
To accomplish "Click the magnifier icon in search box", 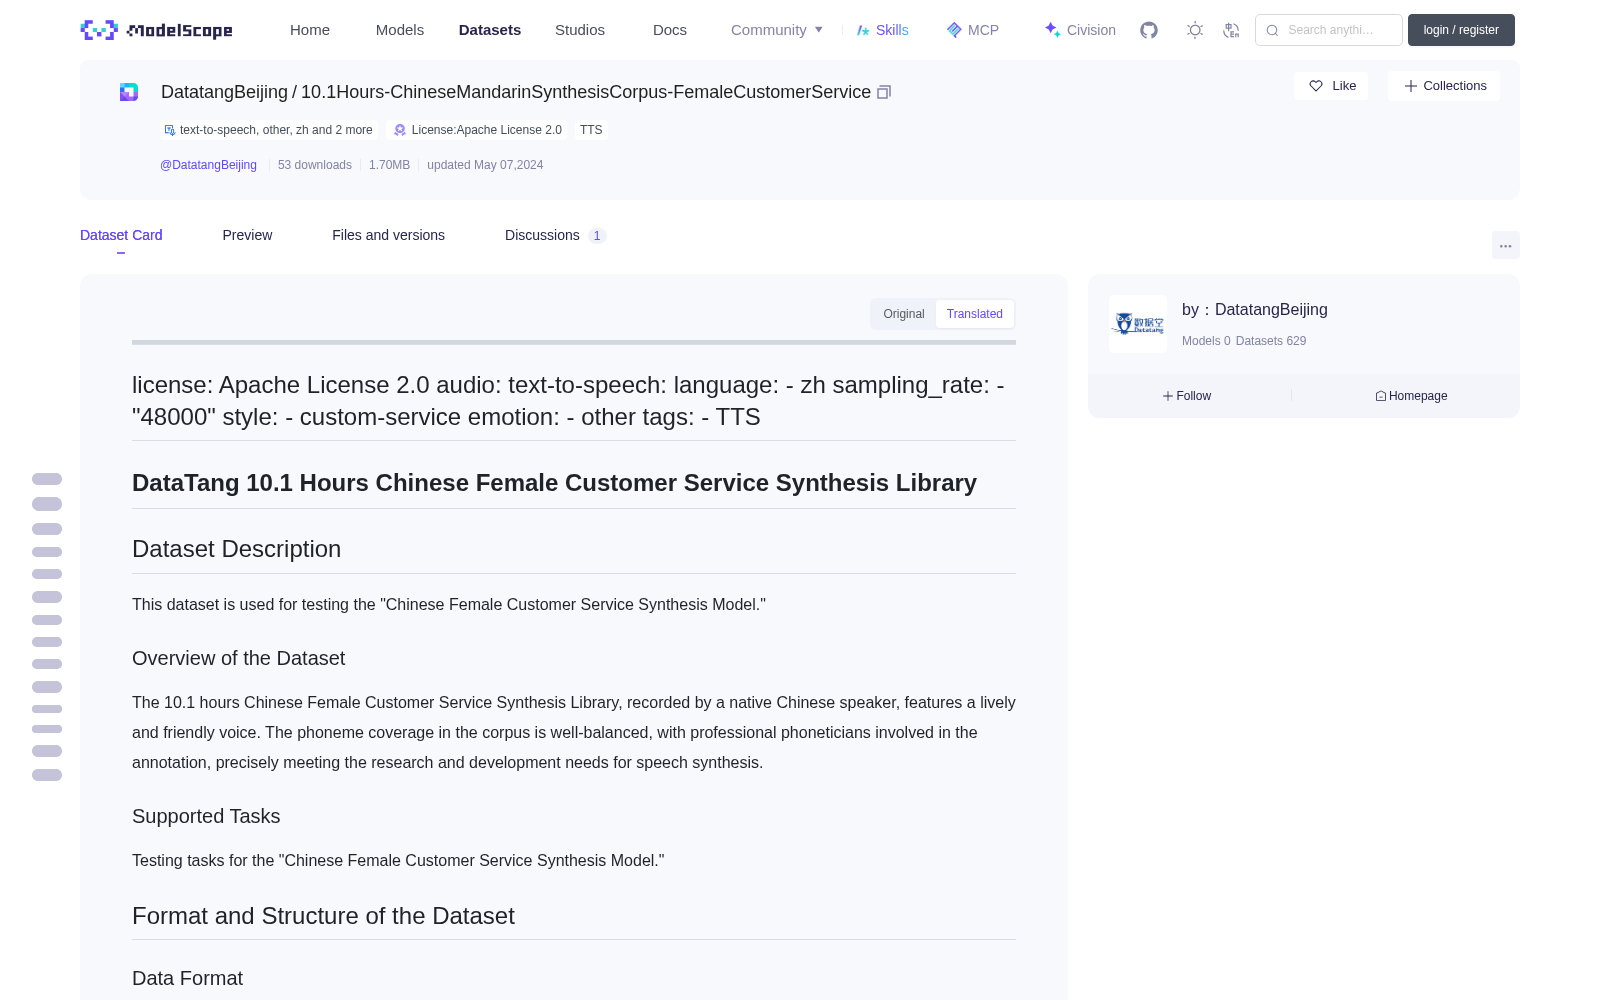I will pyautogui.click(x=1272, y=30).
